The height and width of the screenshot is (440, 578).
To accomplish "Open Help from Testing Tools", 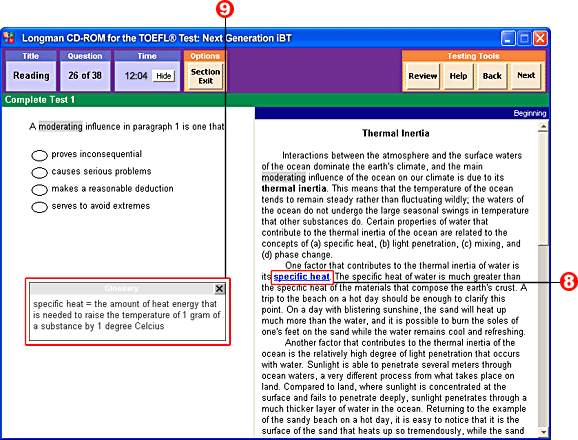I will point(458,76).
